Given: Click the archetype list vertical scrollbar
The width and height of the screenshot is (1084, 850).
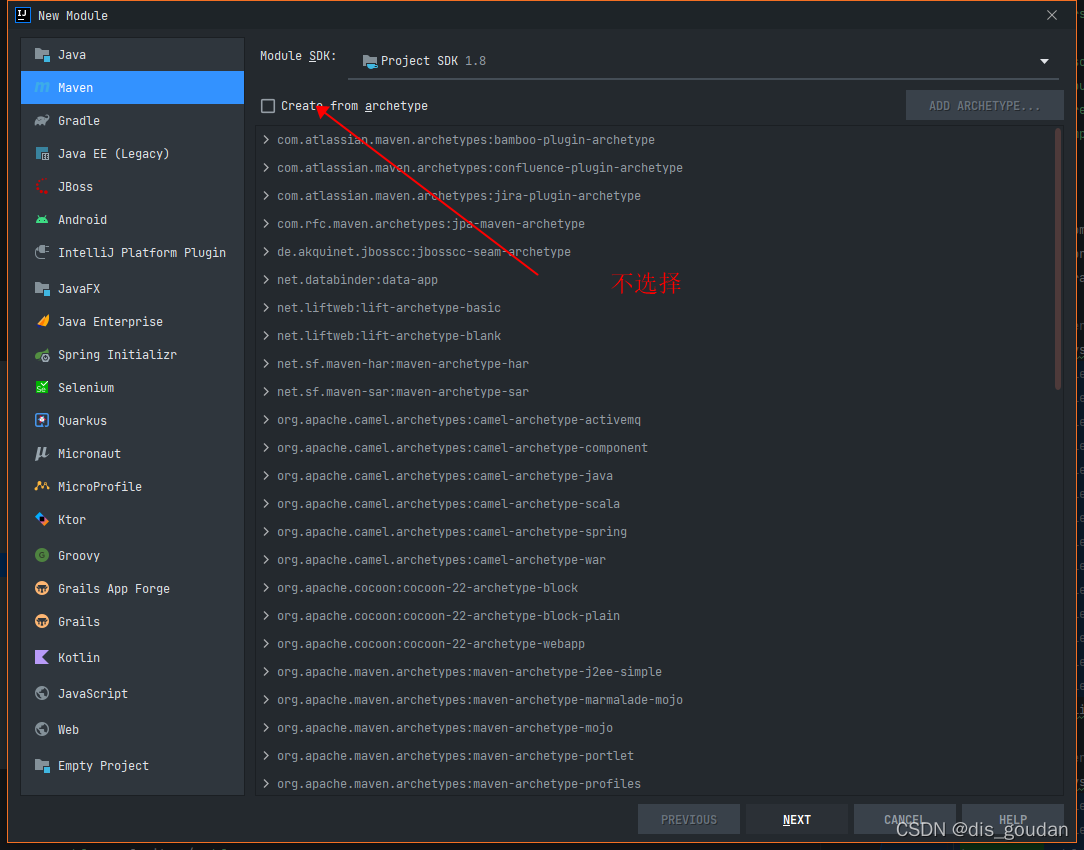Looking at the screenshot, I should pos(1058,260).
